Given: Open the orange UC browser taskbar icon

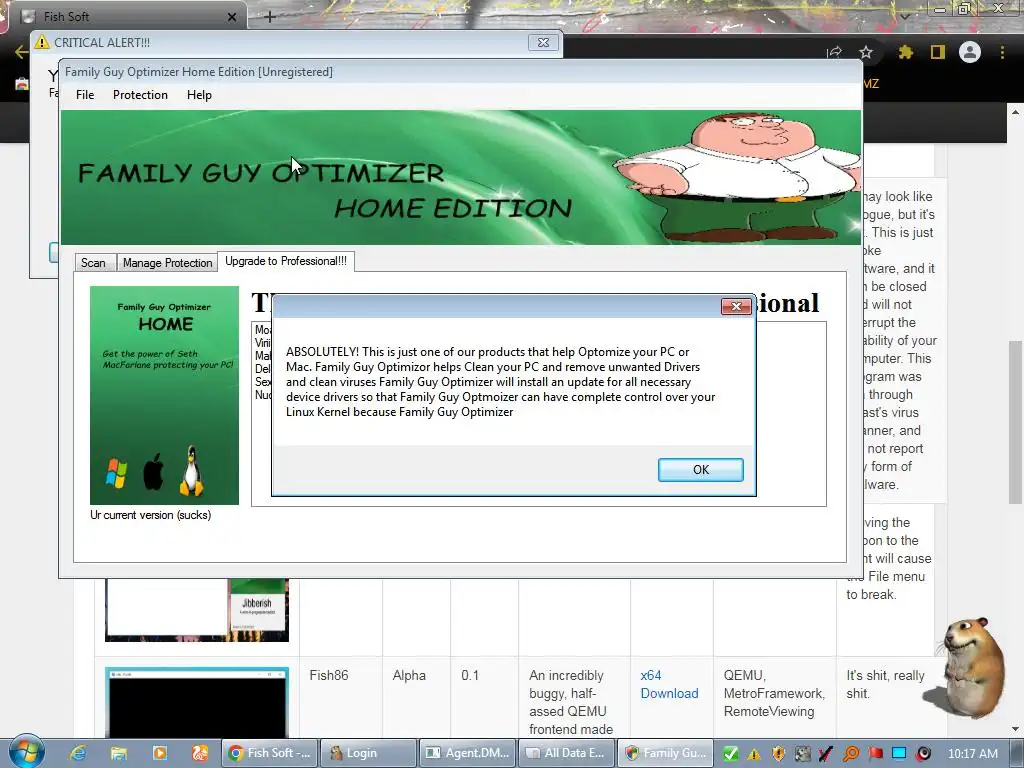Looking at the screenshot, I should [x=200, y=753].
